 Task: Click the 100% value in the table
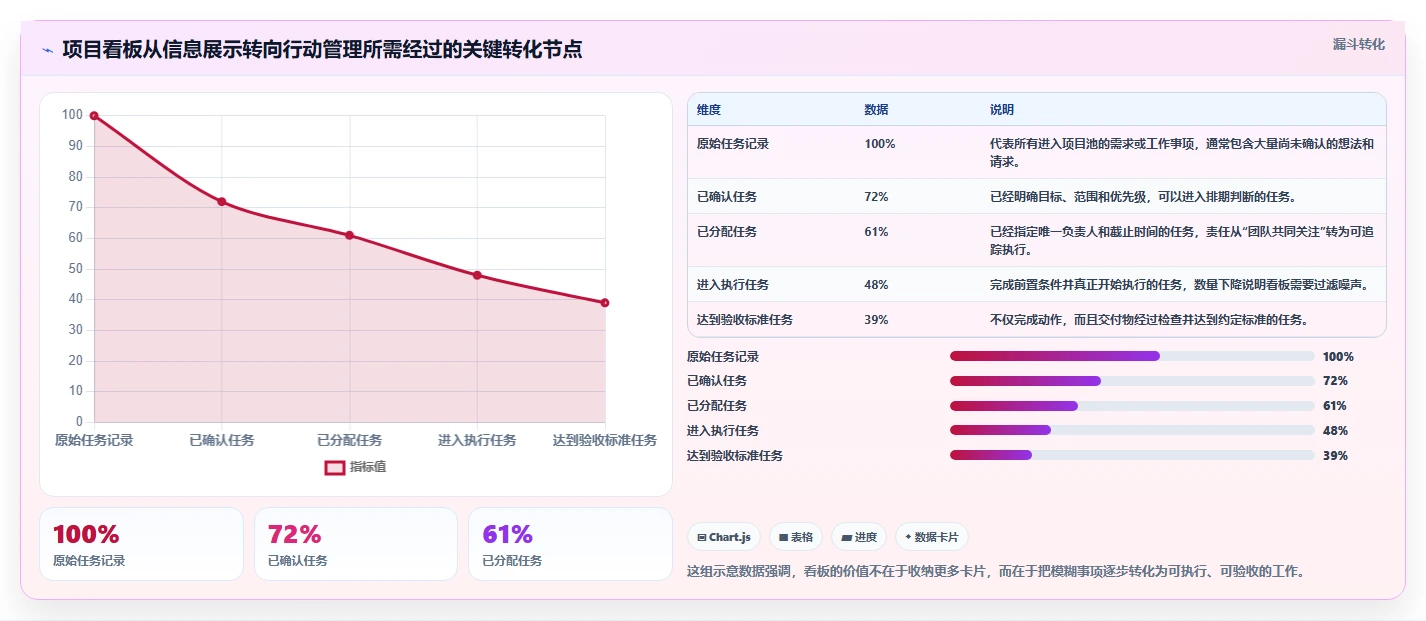coord(880,144)
